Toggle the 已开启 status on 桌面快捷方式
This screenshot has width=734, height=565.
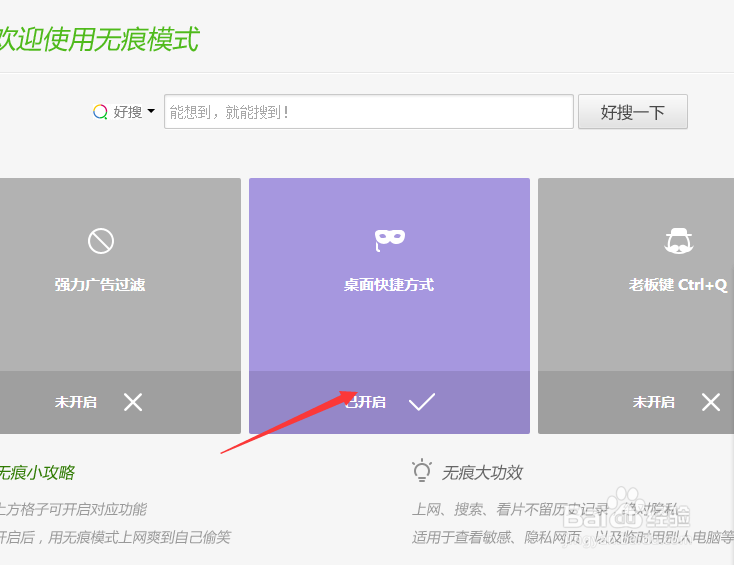click(x=365, y=402)
